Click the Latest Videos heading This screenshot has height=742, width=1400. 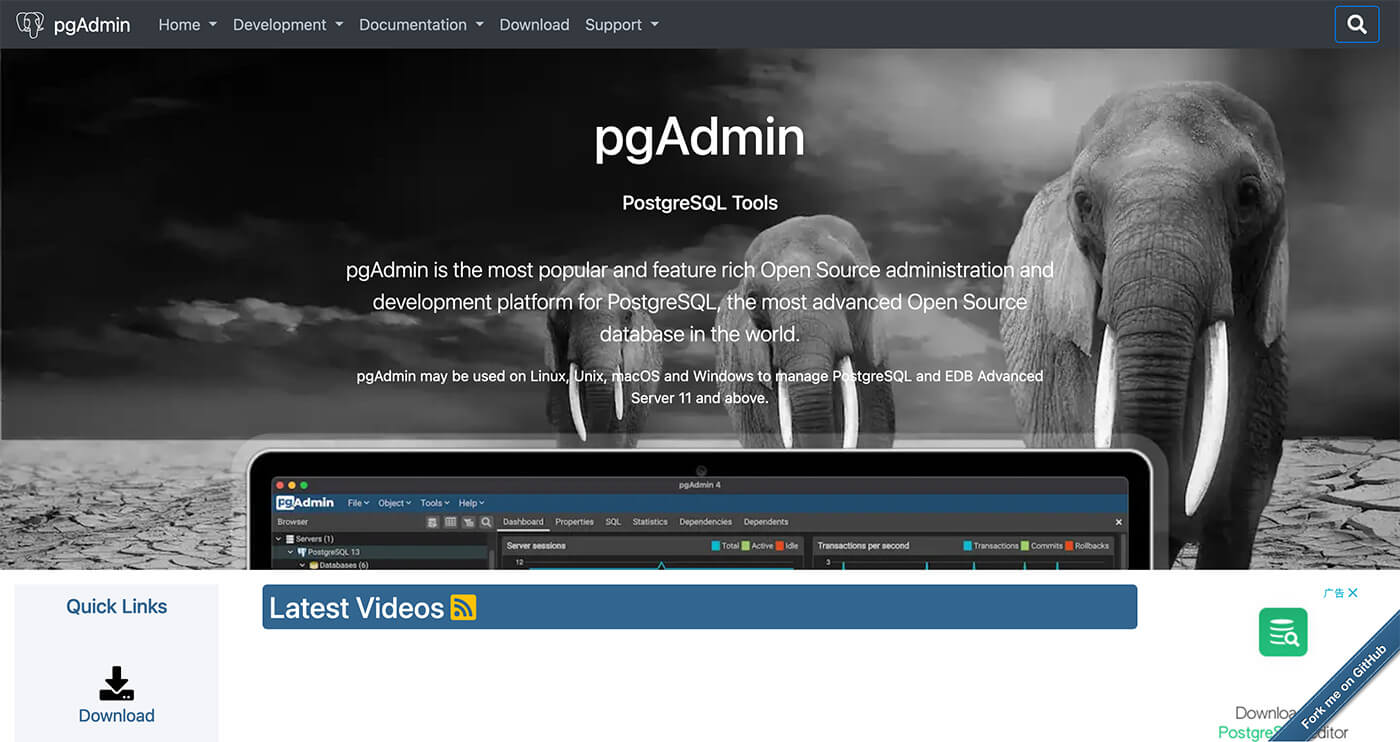tap(356, 608)
